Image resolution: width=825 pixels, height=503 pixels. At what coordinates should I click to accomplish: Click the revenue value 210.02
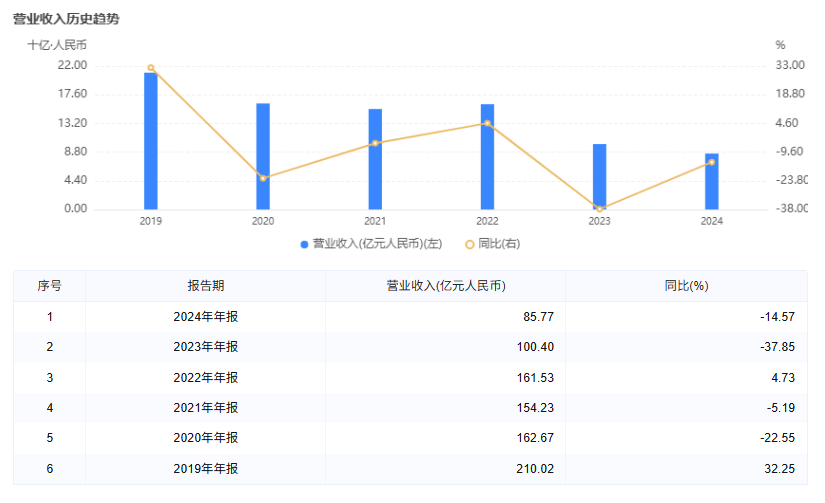click(x=535, y=469)
